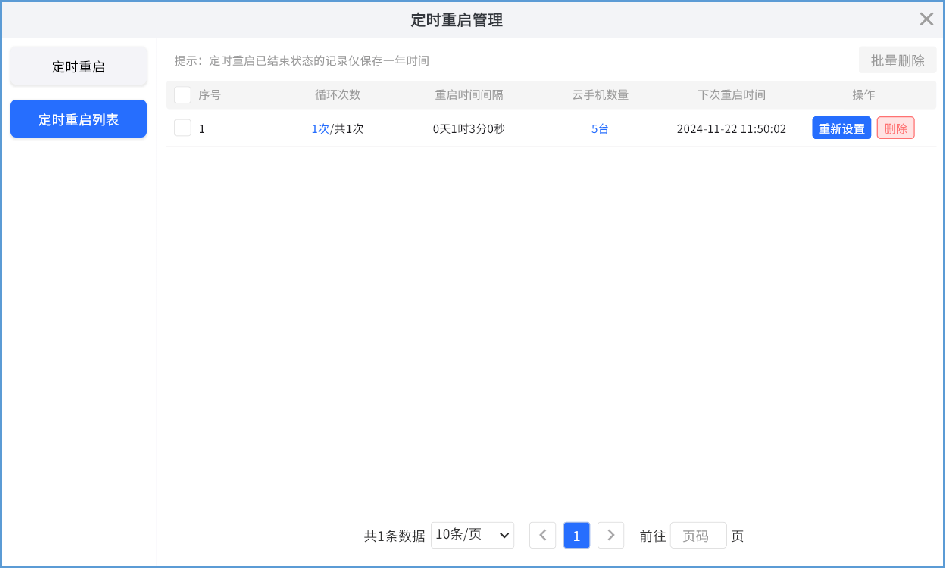The height and width of the screenshot is (568, 945).
Task: Click the 2024-11-22 11:50:02 restart time cell
Action: (731, 129)
